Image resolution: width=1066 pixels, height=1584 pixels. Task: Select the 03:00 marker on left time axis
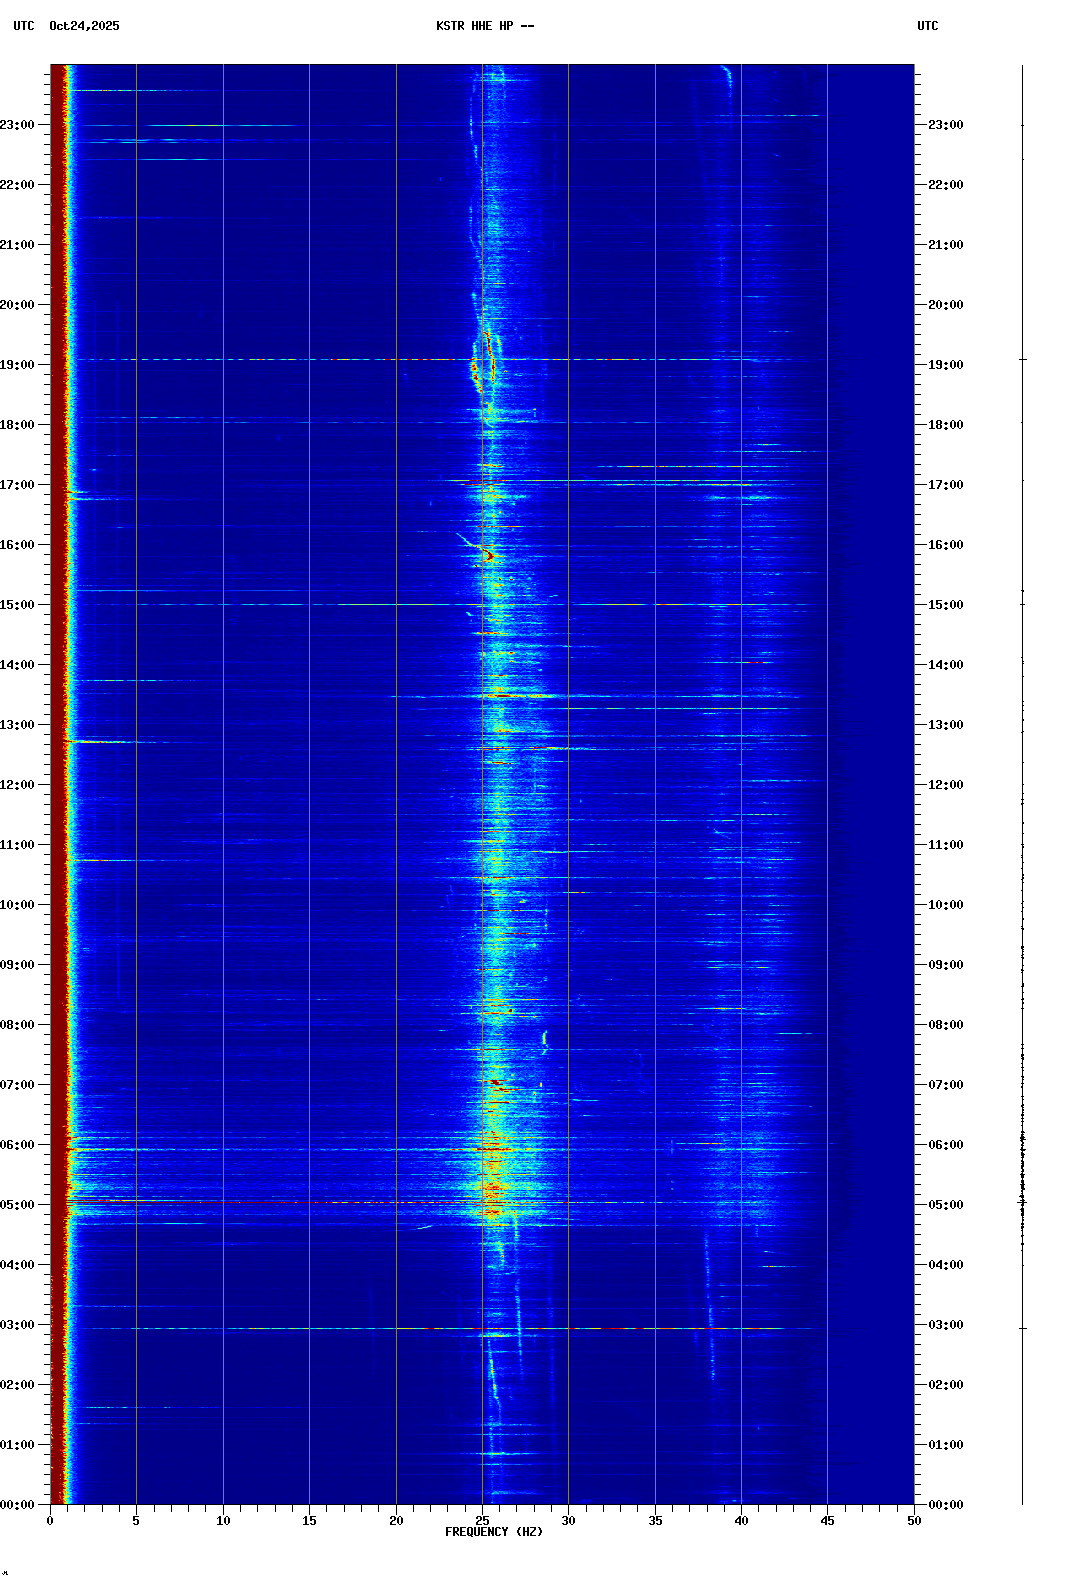tap(18, 1325)
